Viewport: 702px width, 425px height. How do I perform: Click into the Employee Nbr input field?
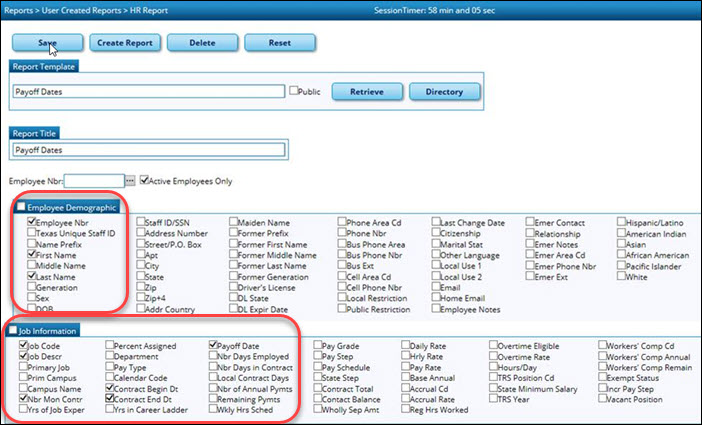(94, 181)
